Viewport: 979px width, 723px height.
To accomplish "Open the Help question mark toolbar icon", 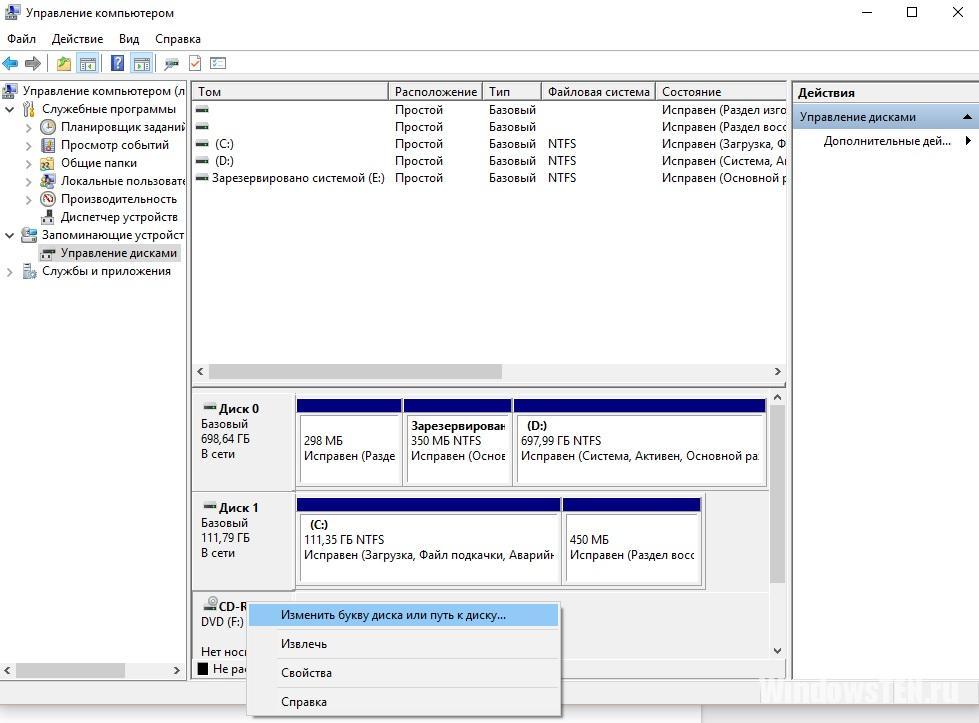I will (x=117, y=63).
